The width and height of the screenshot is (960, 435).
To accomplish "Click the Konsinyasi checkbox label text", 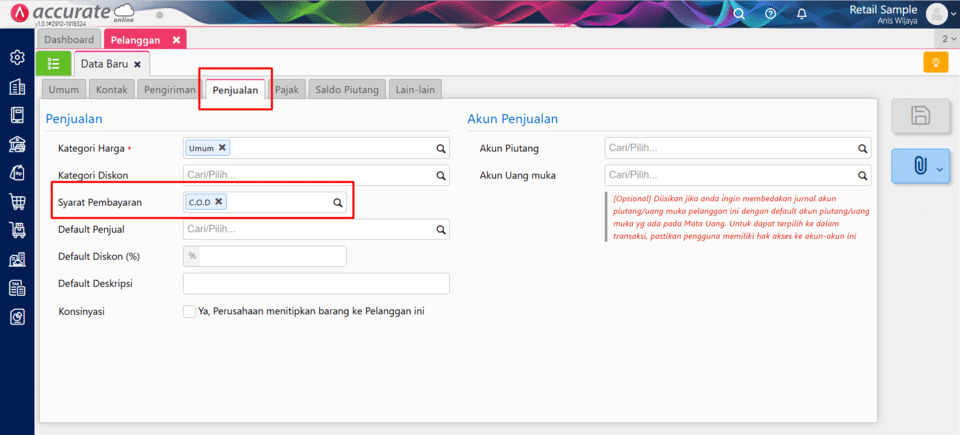I will click(x=312, y=311).
